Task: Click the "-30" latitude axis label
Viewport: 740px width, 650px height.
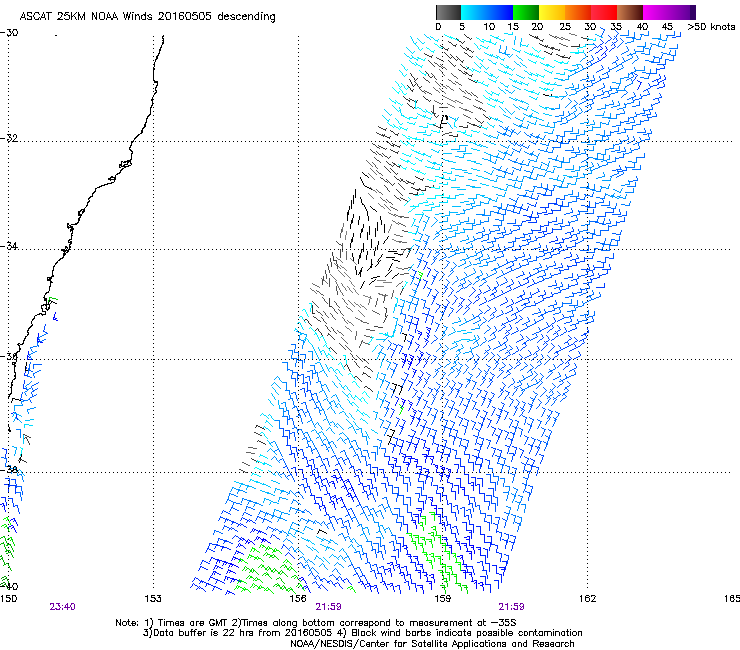Action: point(9,33)
